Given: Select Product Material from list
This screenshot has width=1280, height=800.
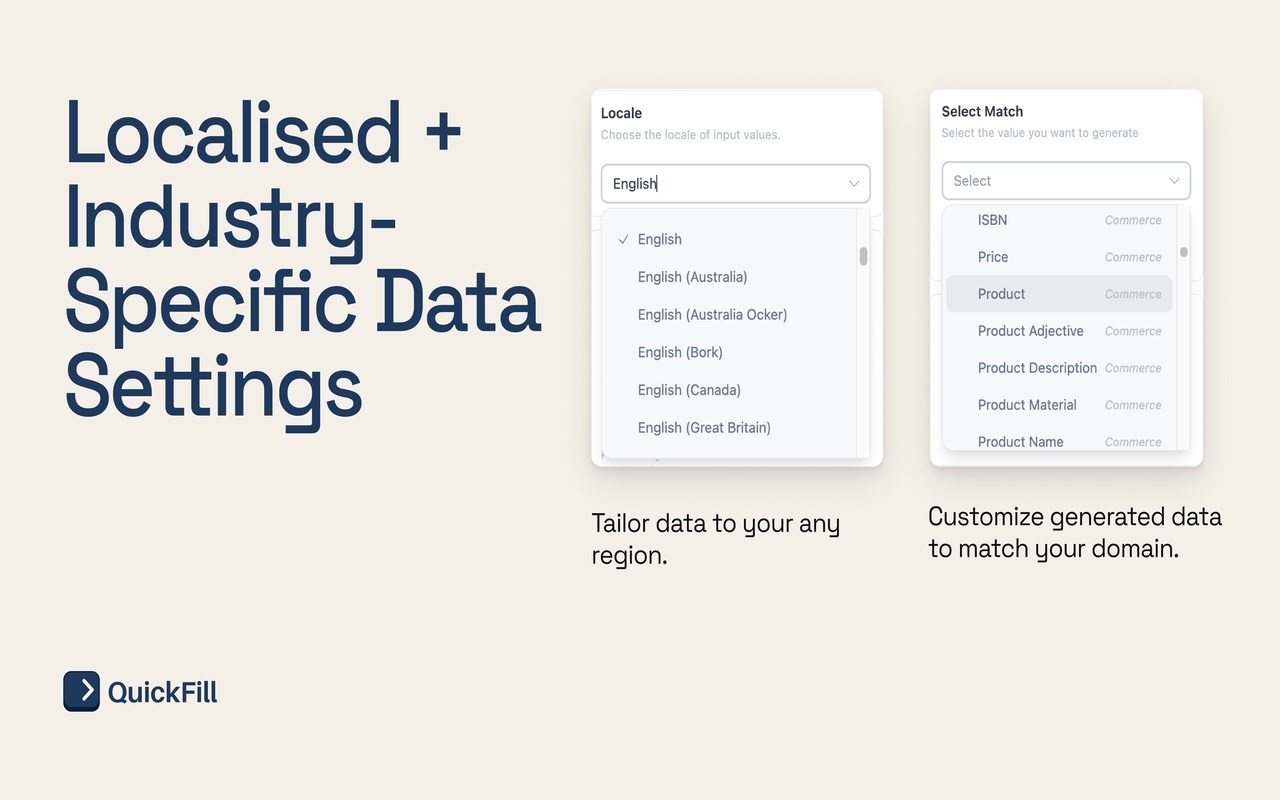Looking at the screenshot, I should coord(1027,405).
